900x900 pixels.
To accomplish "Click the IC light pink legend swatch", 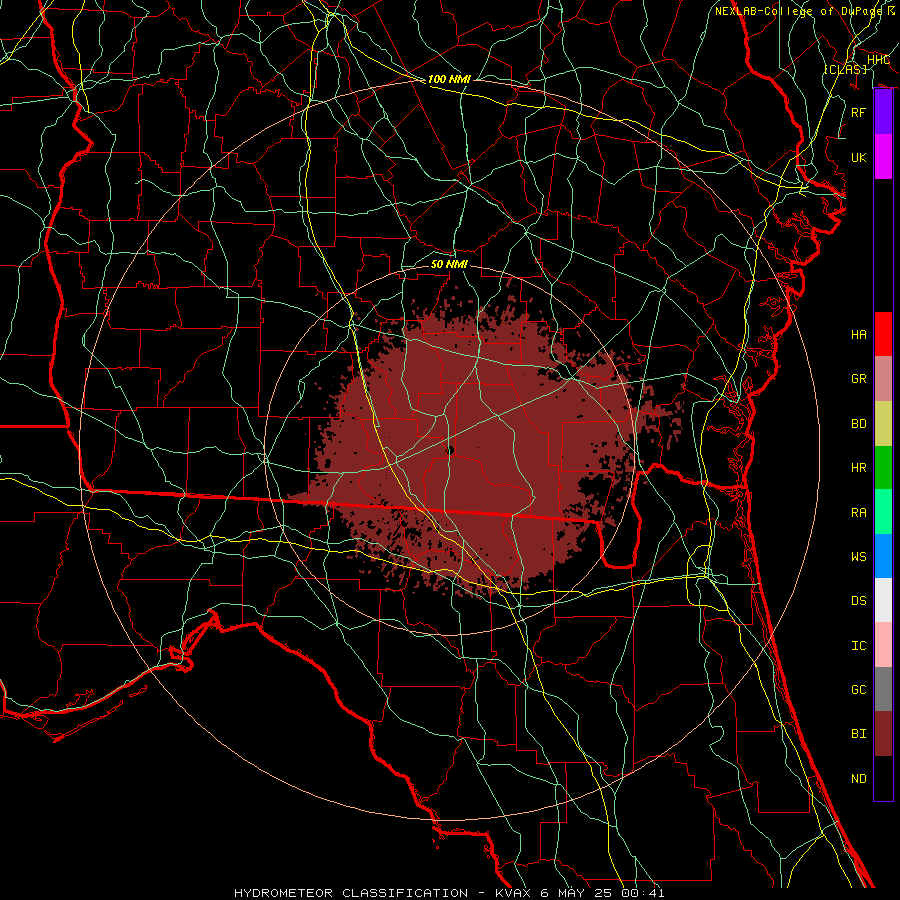I will 883,645.
